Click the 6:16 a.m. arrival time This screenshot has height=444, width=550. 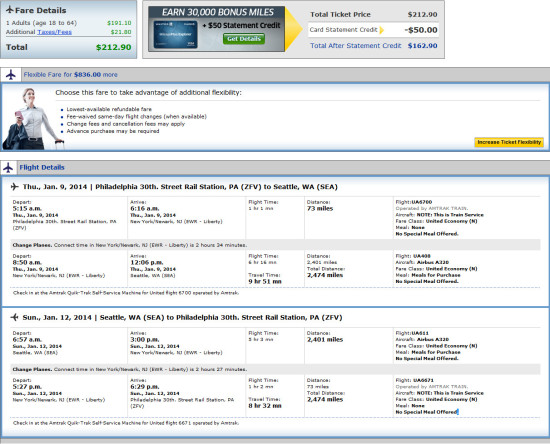click(x=145, y=208)
